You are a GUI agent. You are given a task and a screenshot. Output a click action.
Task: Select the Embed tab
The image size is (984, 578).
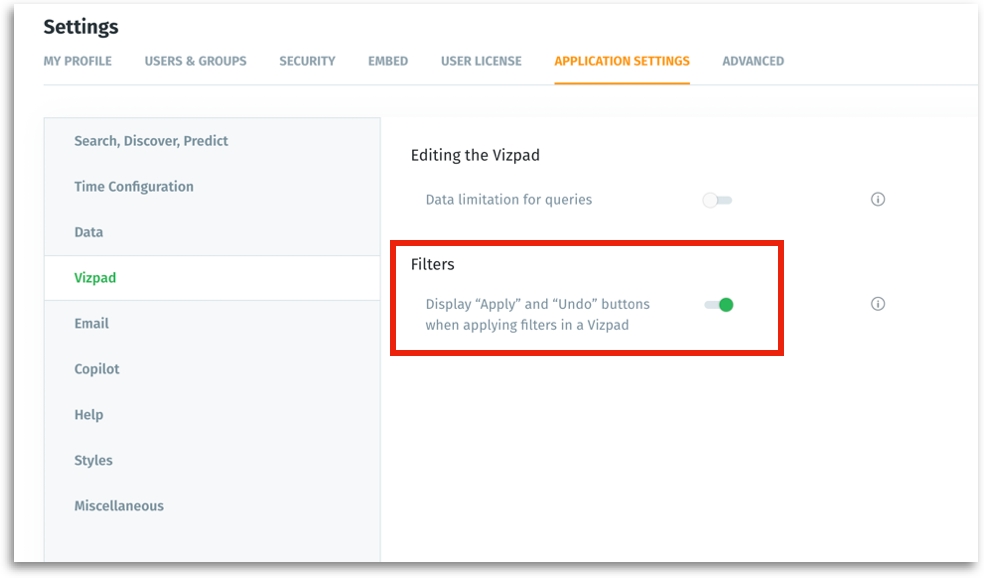(388, 61)
